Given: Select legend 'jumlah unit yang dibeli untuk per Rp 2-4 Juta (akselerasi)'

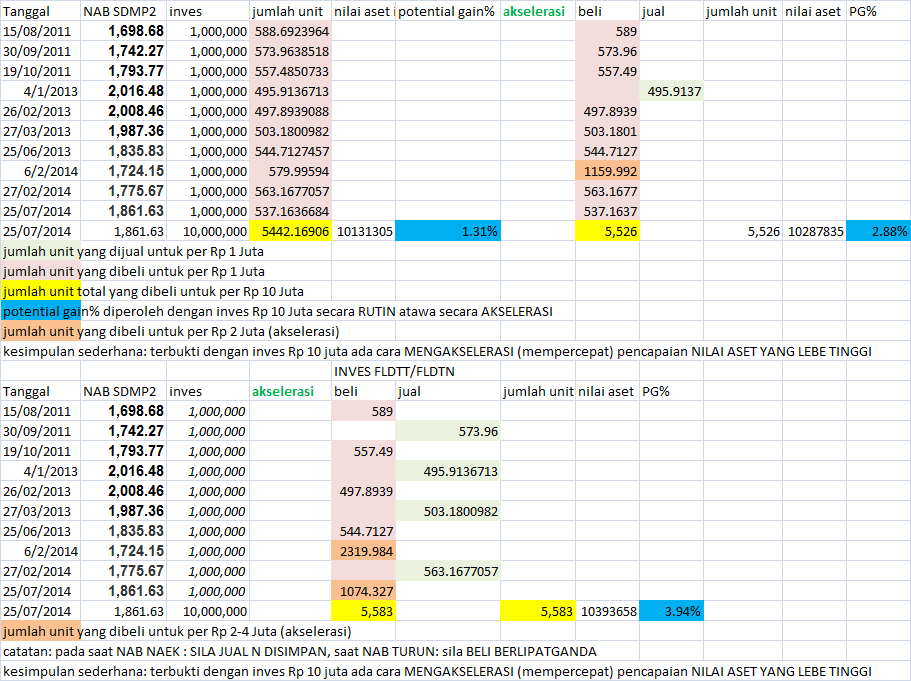Looking at the screenshot, I should point(177,632).
